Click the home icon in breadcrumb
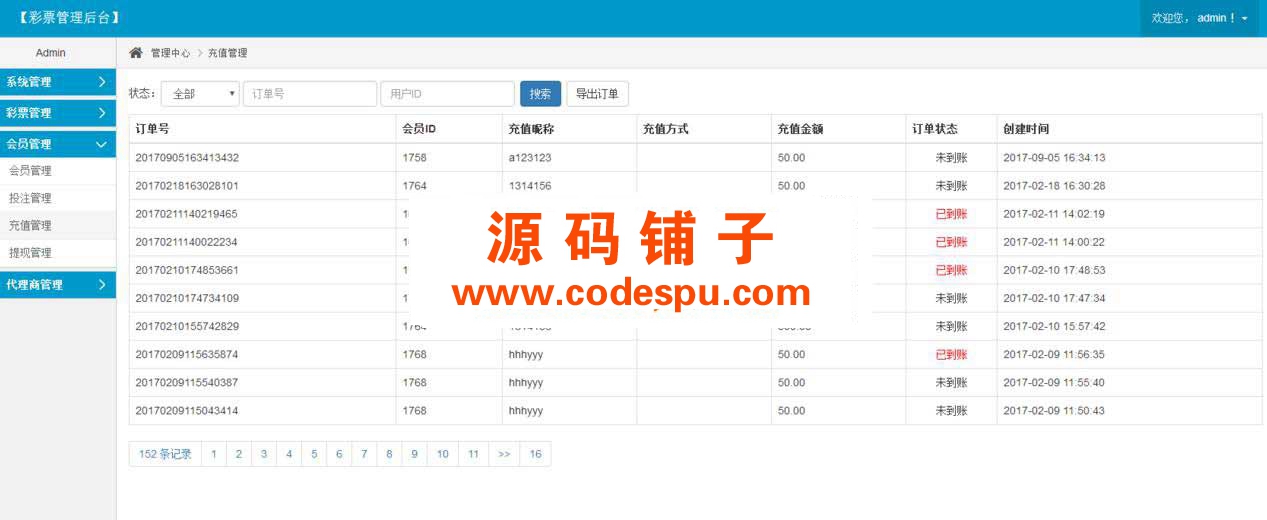The height and width of the screenshot is (520, 1267). (136, 53)
